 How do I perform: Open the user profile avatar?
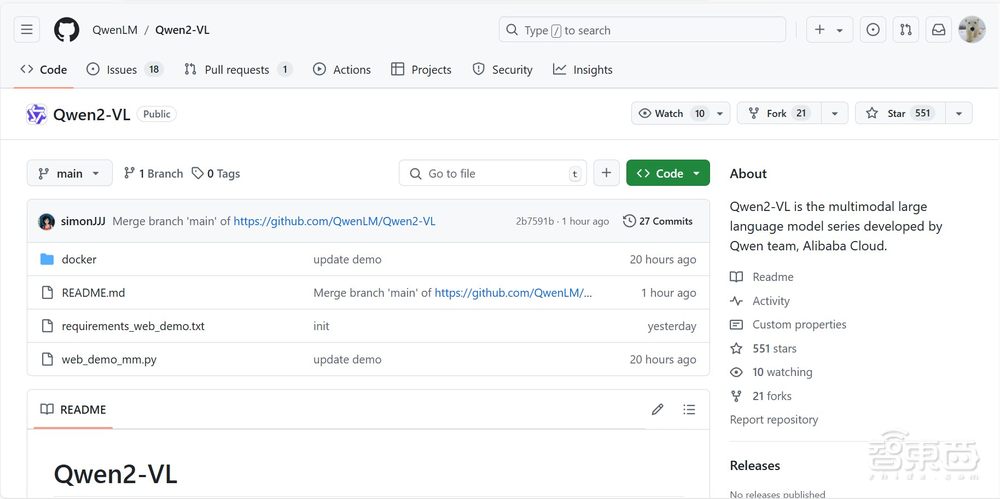click(971, 30)
